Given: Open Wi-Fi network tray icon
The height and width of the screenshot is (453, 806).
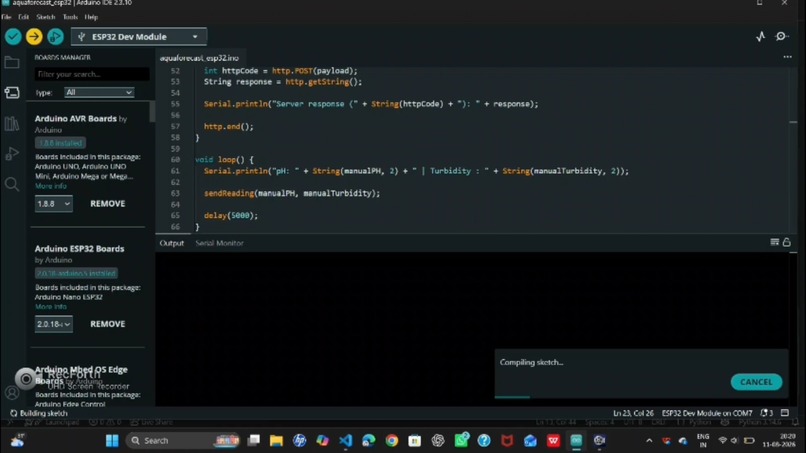Looking at the screenshot, I should [x=722, y=441].
